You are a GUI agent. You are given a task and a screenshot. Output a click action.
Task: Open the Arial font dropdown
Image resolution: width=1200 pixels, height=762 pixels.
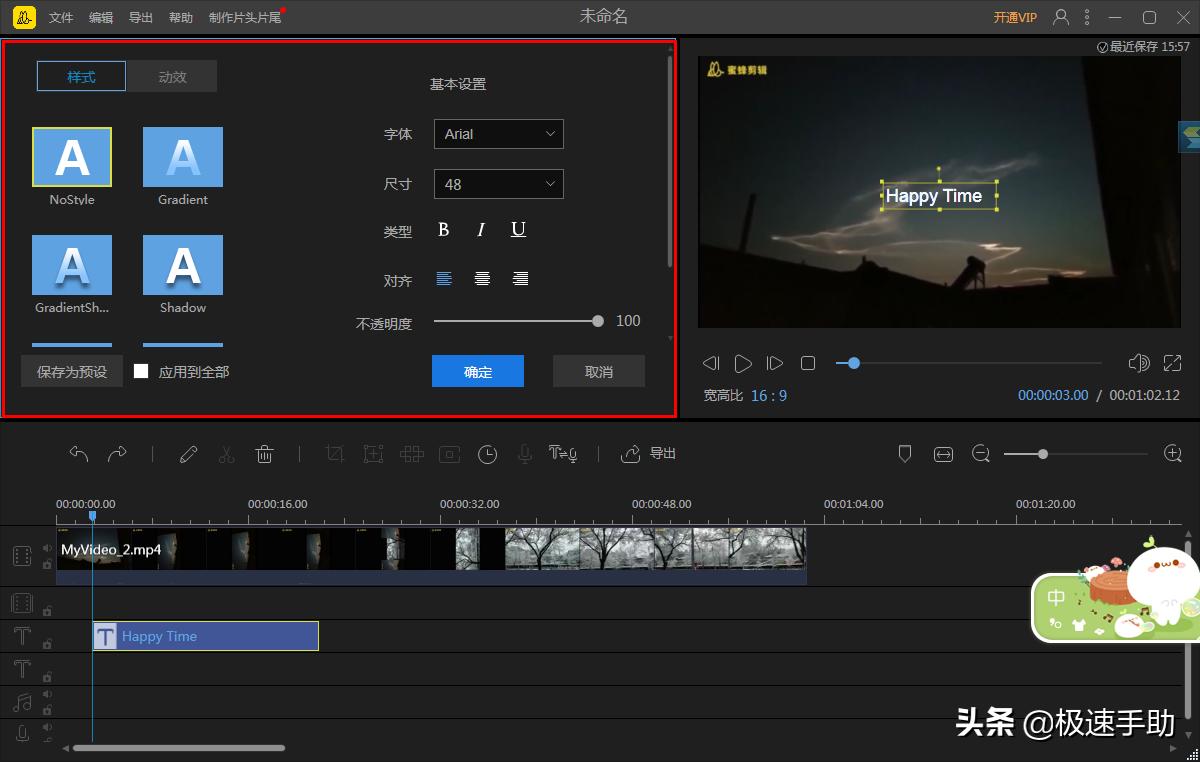498,134
